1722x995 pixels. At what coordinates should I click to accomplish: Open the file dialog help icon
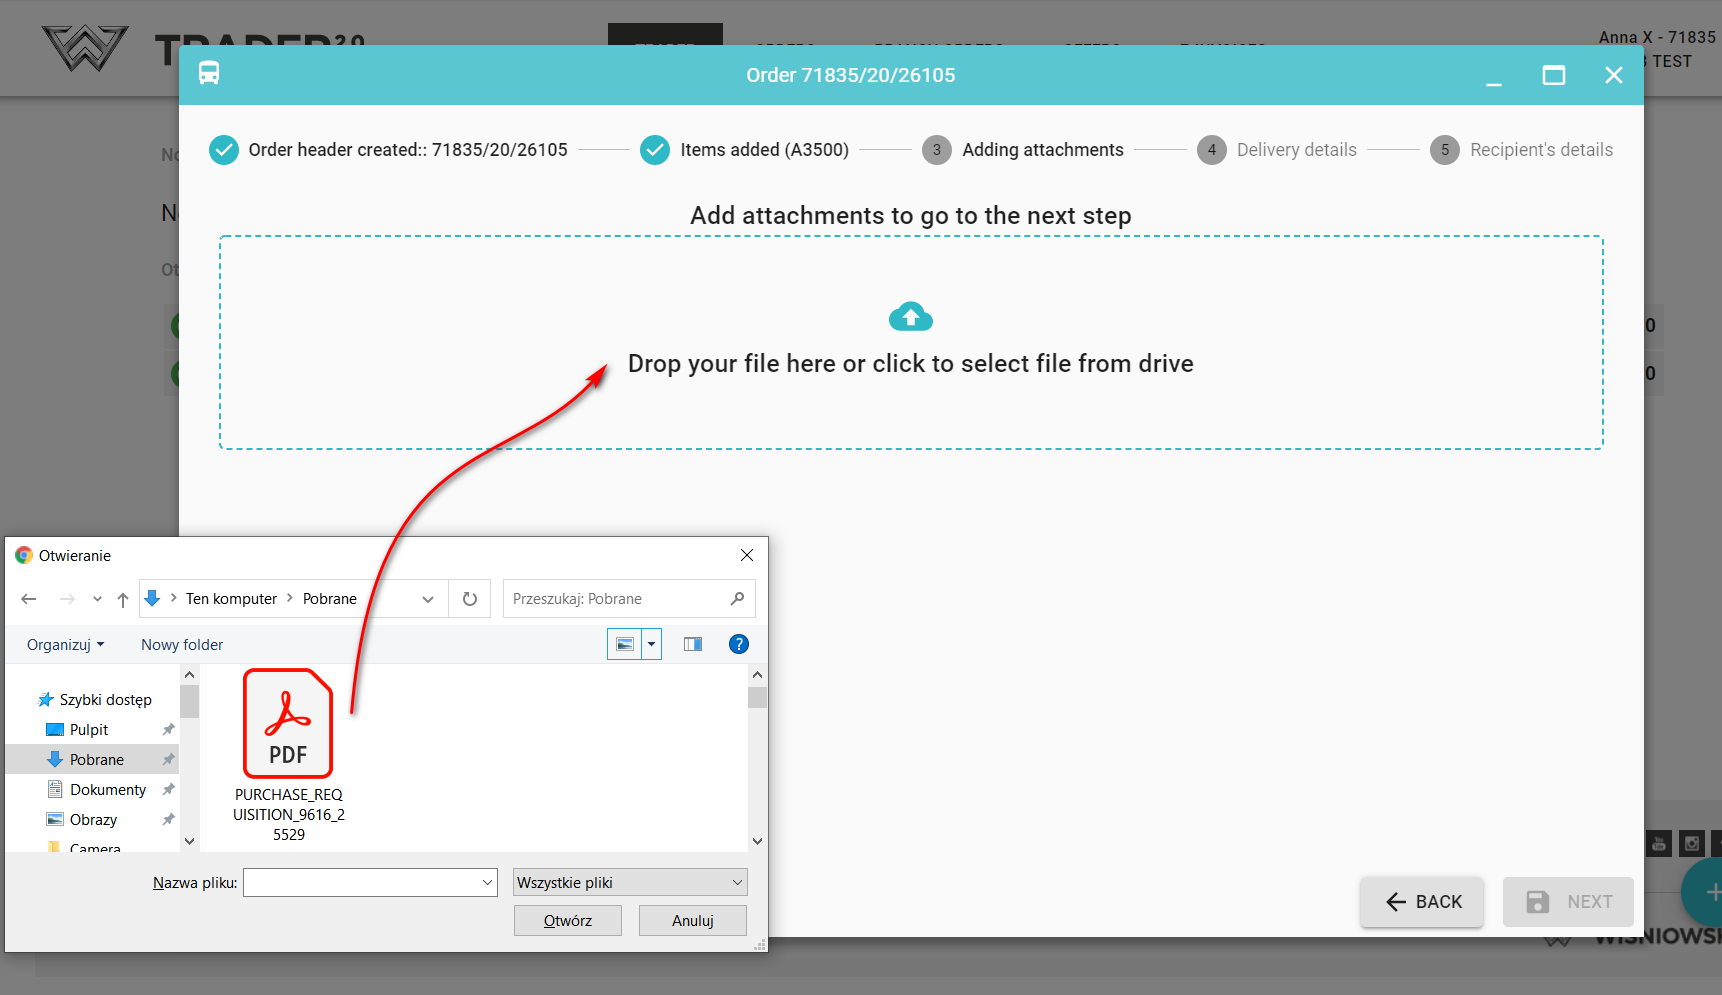tap(738, 644)
